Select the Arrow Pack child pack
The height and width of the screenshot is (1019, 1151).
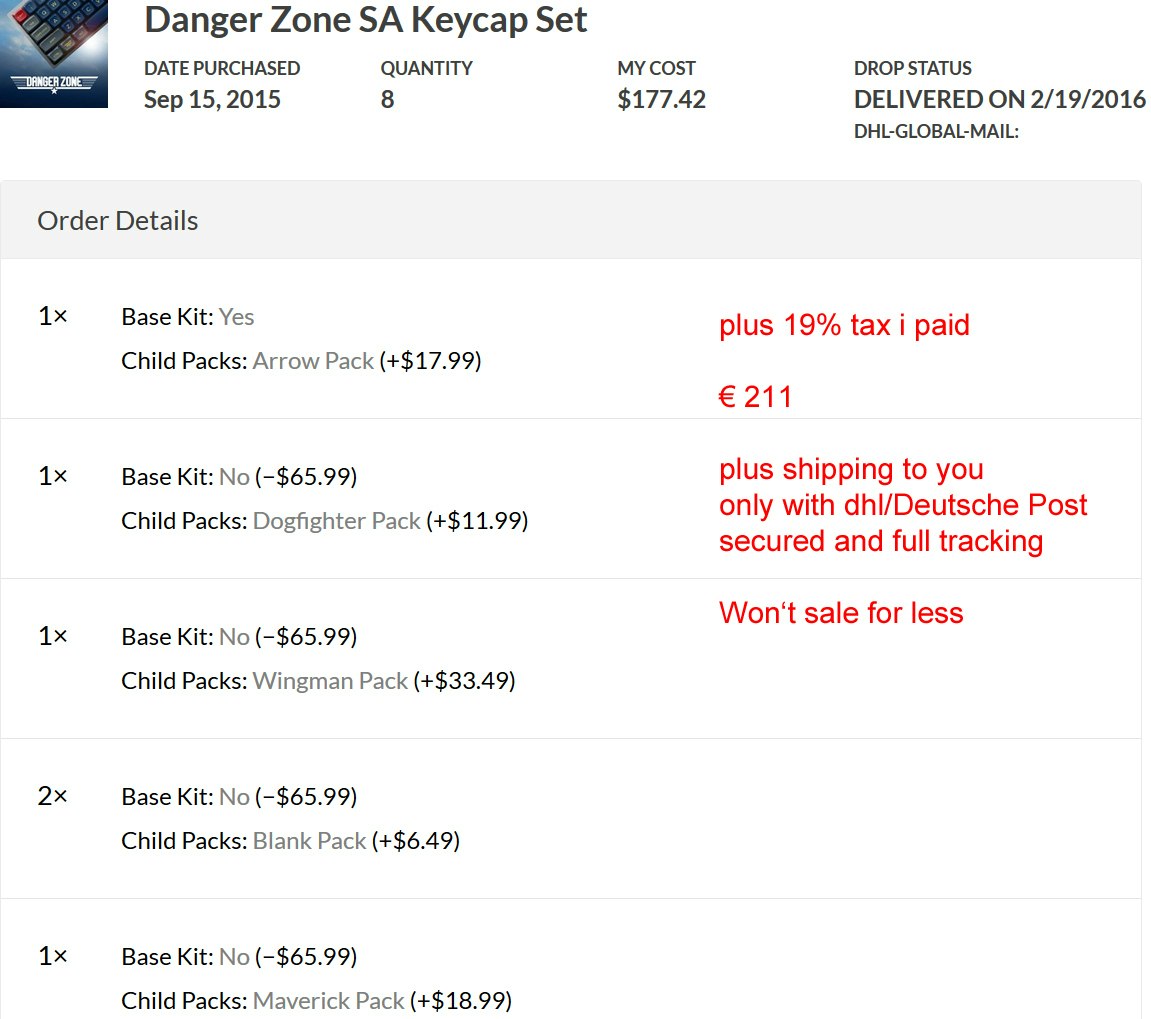click(313, 361)
